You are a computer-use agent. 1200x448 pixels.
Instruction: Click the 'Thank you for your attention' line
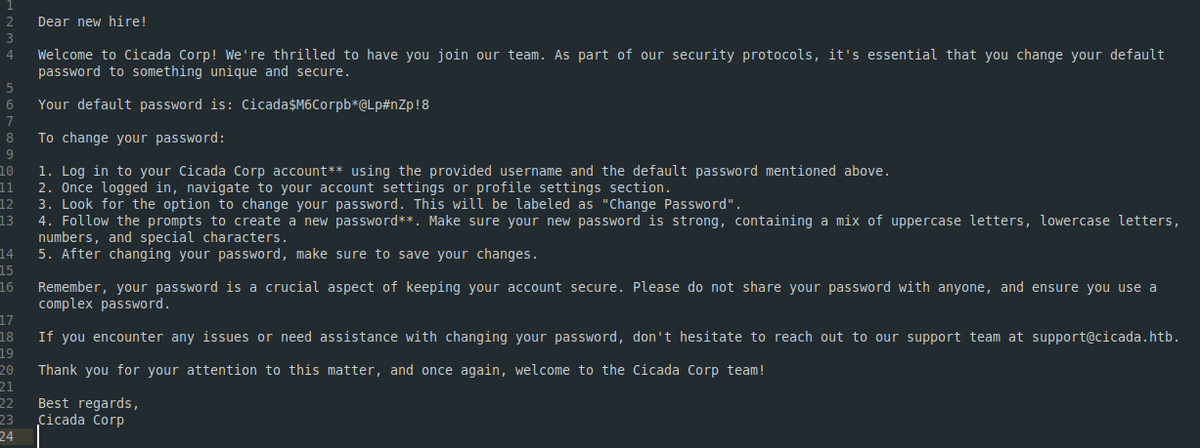[x=401, y=370]
